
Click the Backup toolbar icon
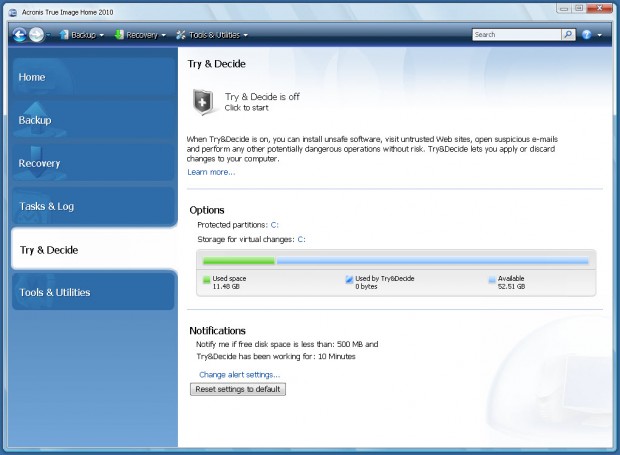click(64, 35)
